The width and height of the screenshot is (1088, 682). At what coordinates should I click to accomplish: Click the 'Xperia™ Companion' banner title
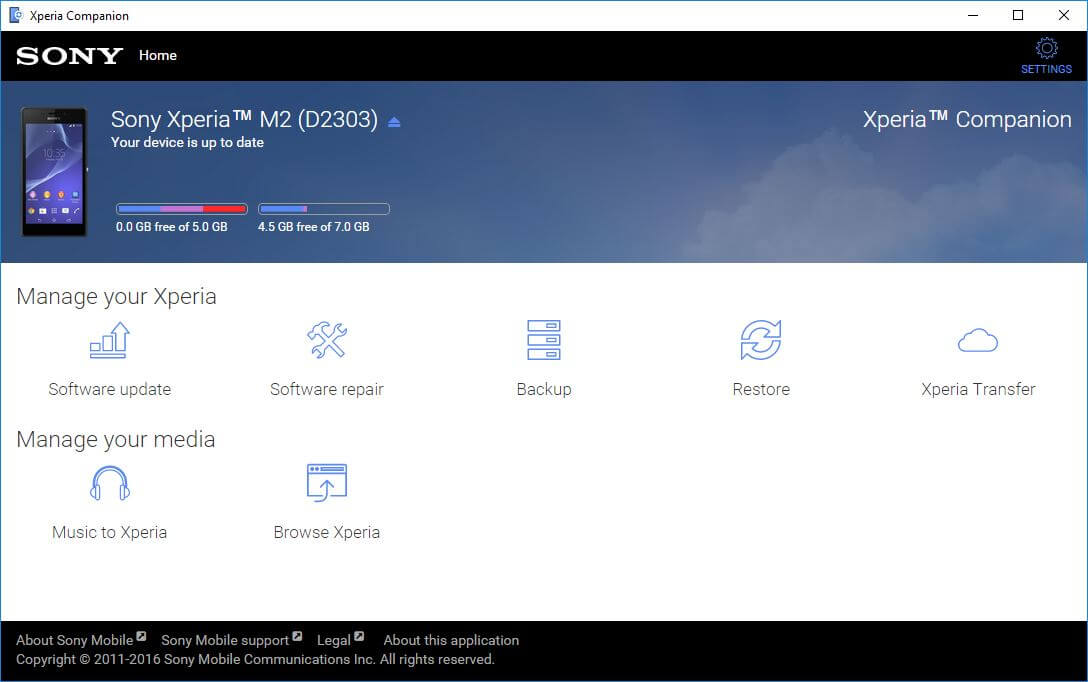(x=967, y=119)
